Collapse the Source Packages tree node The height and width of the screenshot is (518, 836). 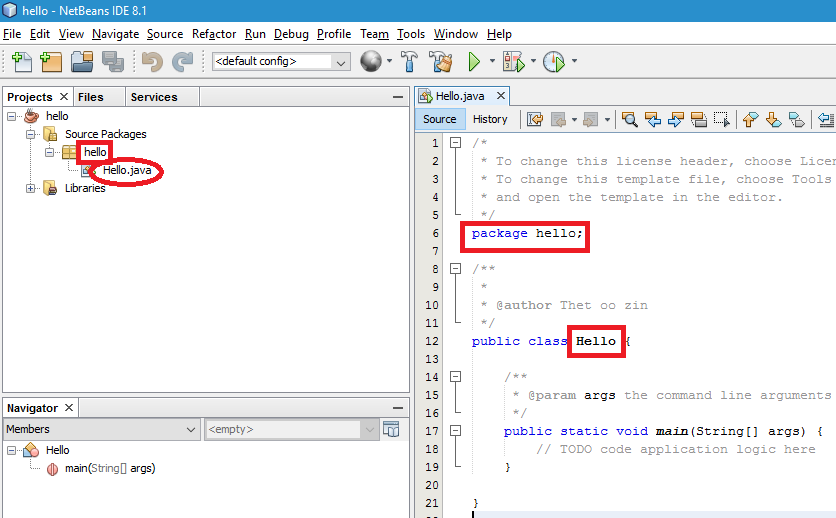pos(30,134)
